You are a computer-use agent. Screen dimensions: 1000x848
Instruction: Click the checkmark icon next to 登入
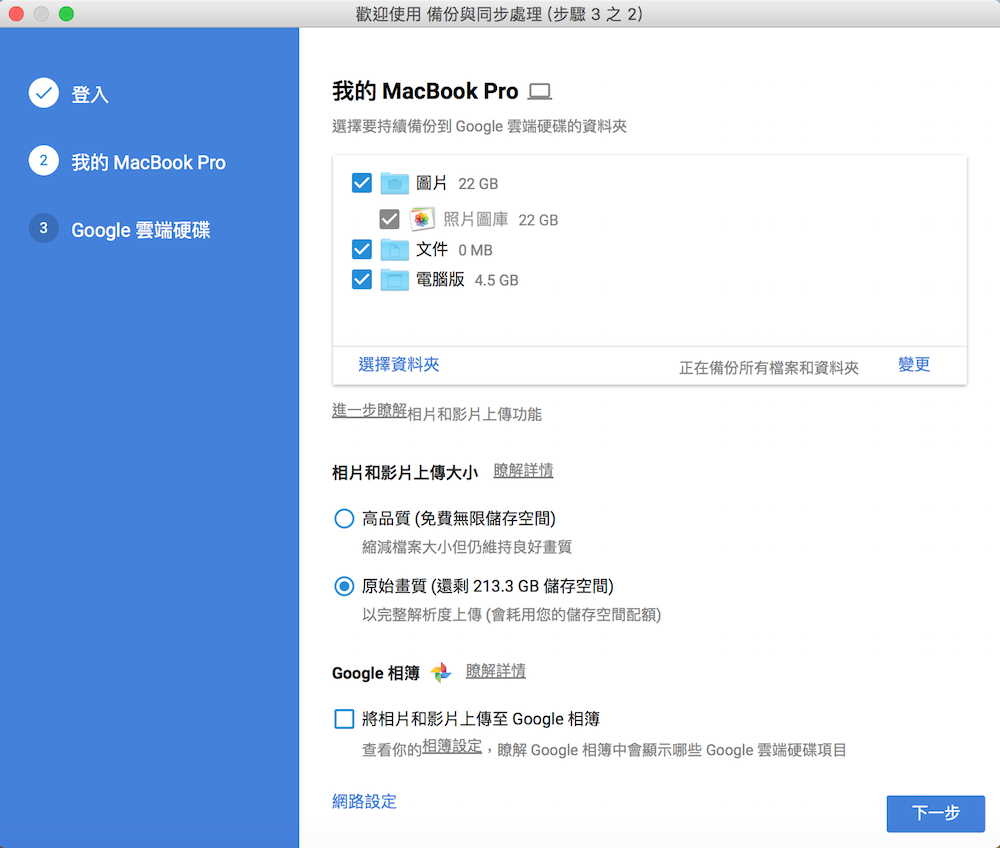click(x=44, y=94)
